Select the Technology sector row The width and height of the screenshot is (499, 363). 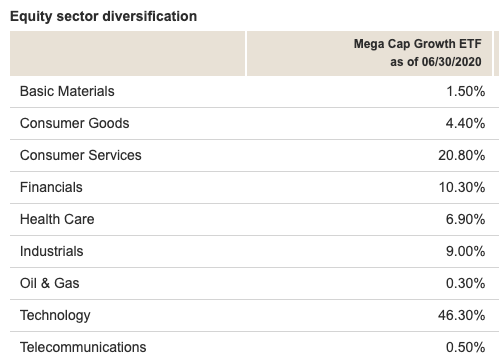tap(254, 316)
